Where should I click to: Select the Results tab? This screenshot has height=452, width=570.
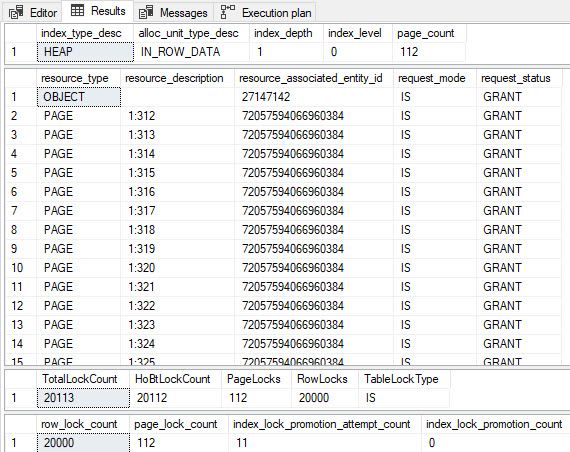97,11
